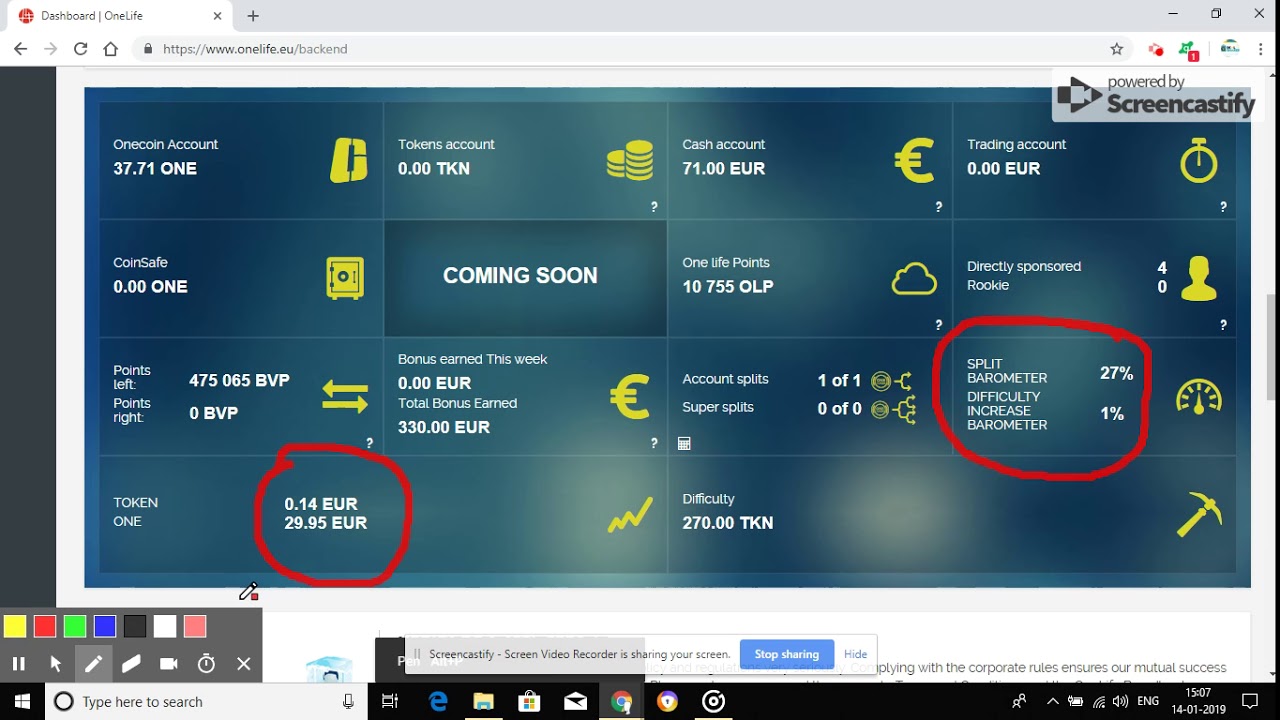Click the Difficulty pickaxe icon

(1199, 514)
